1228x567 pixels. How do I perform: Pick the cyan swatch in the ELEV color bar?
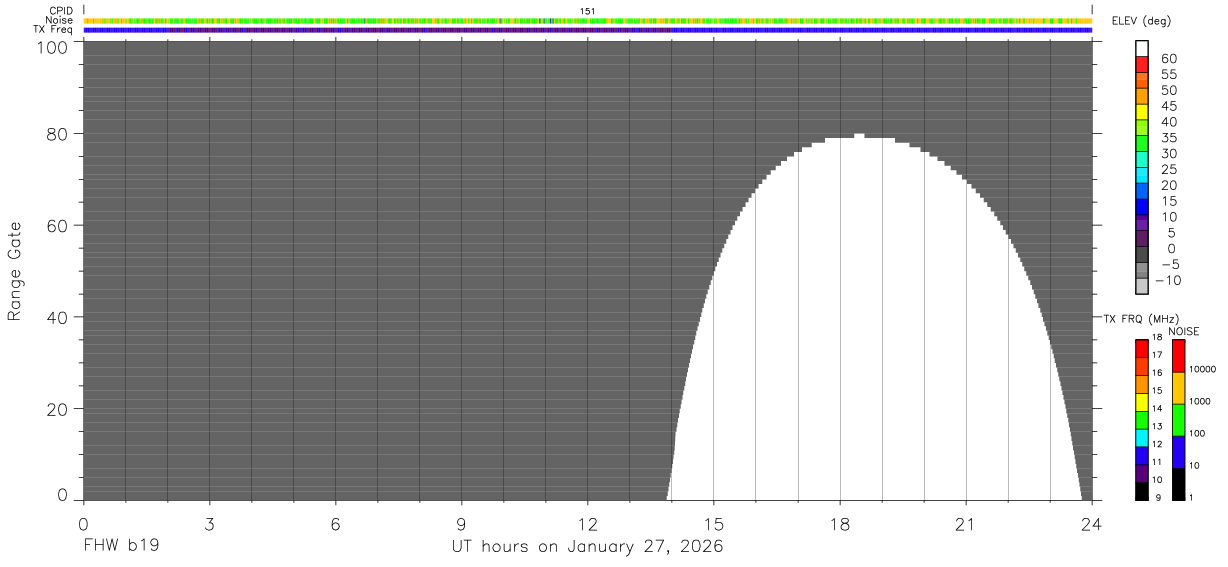pos(1142,175)
